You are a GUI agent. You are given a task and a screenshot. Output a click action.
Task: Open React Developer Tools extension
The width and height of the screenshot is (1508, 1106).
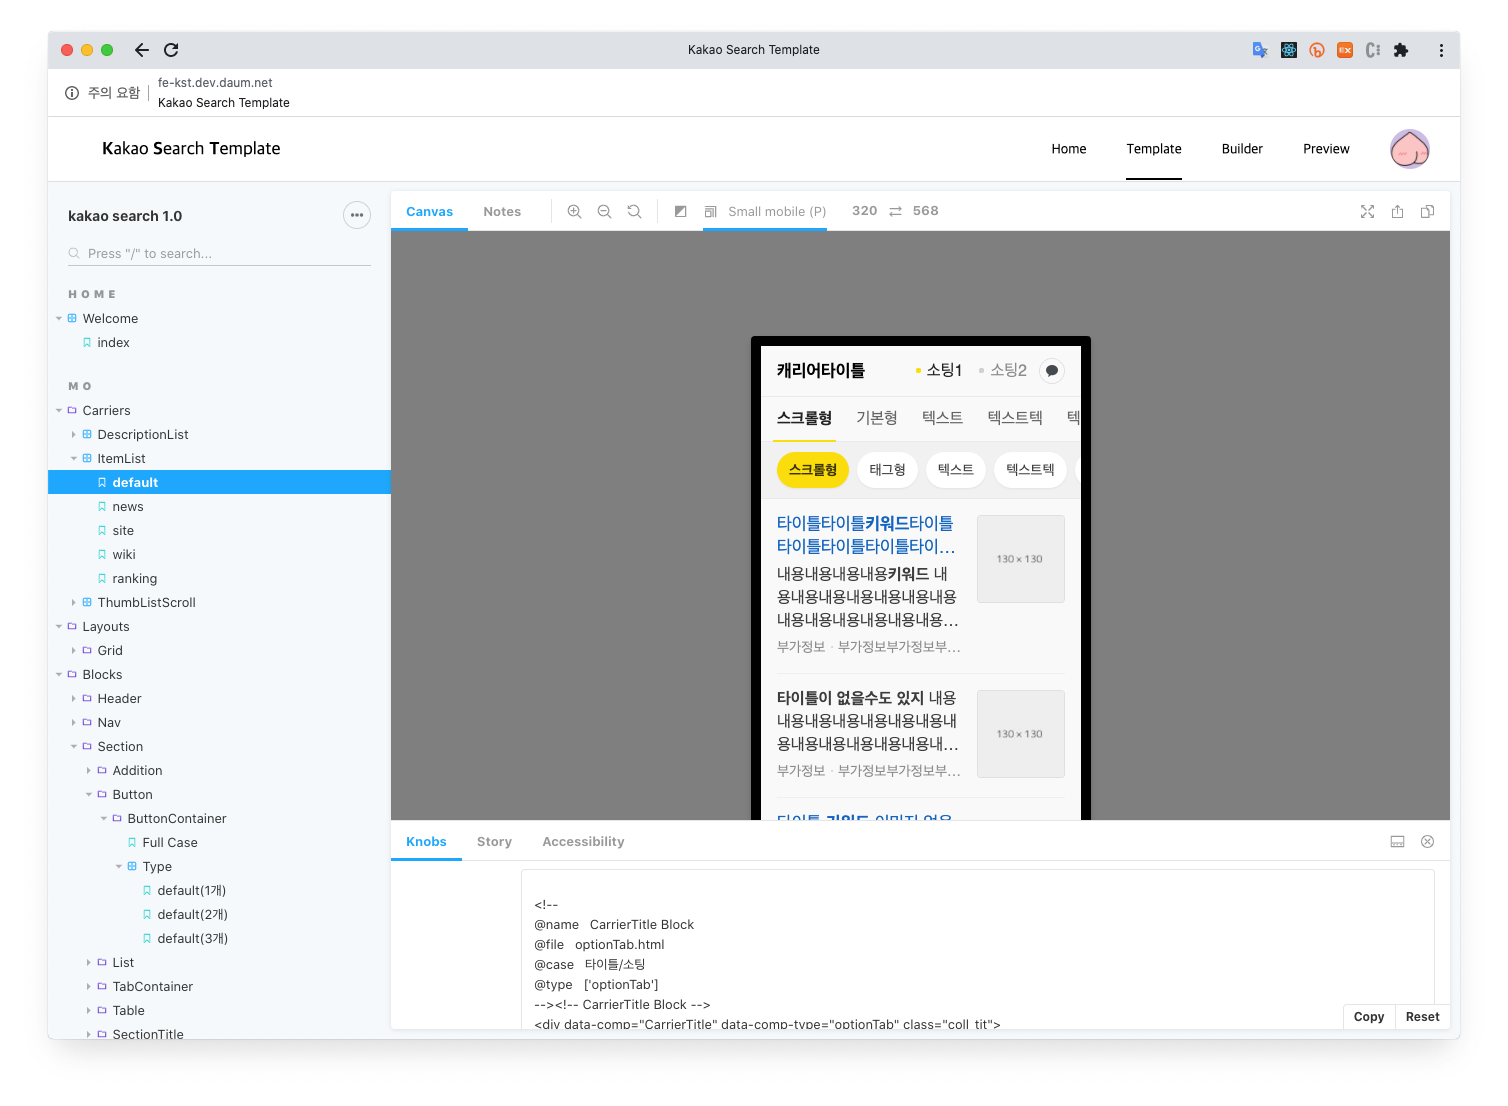click(1289, 50)
